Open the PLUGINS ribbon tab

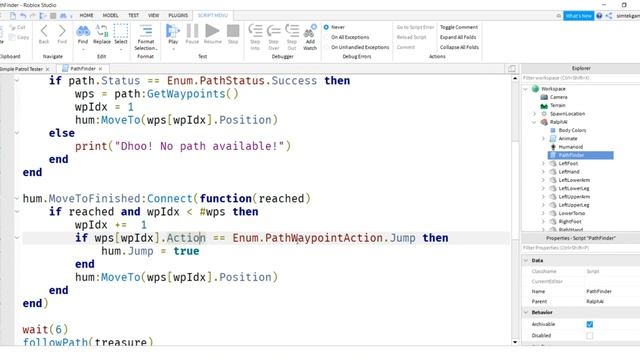point(178,16)
